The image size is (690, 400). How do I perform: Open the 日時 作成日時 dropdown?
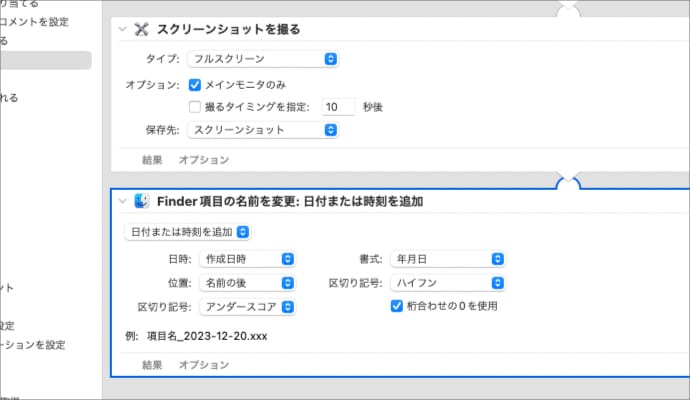pyautogui.click(x=247, y=259)
